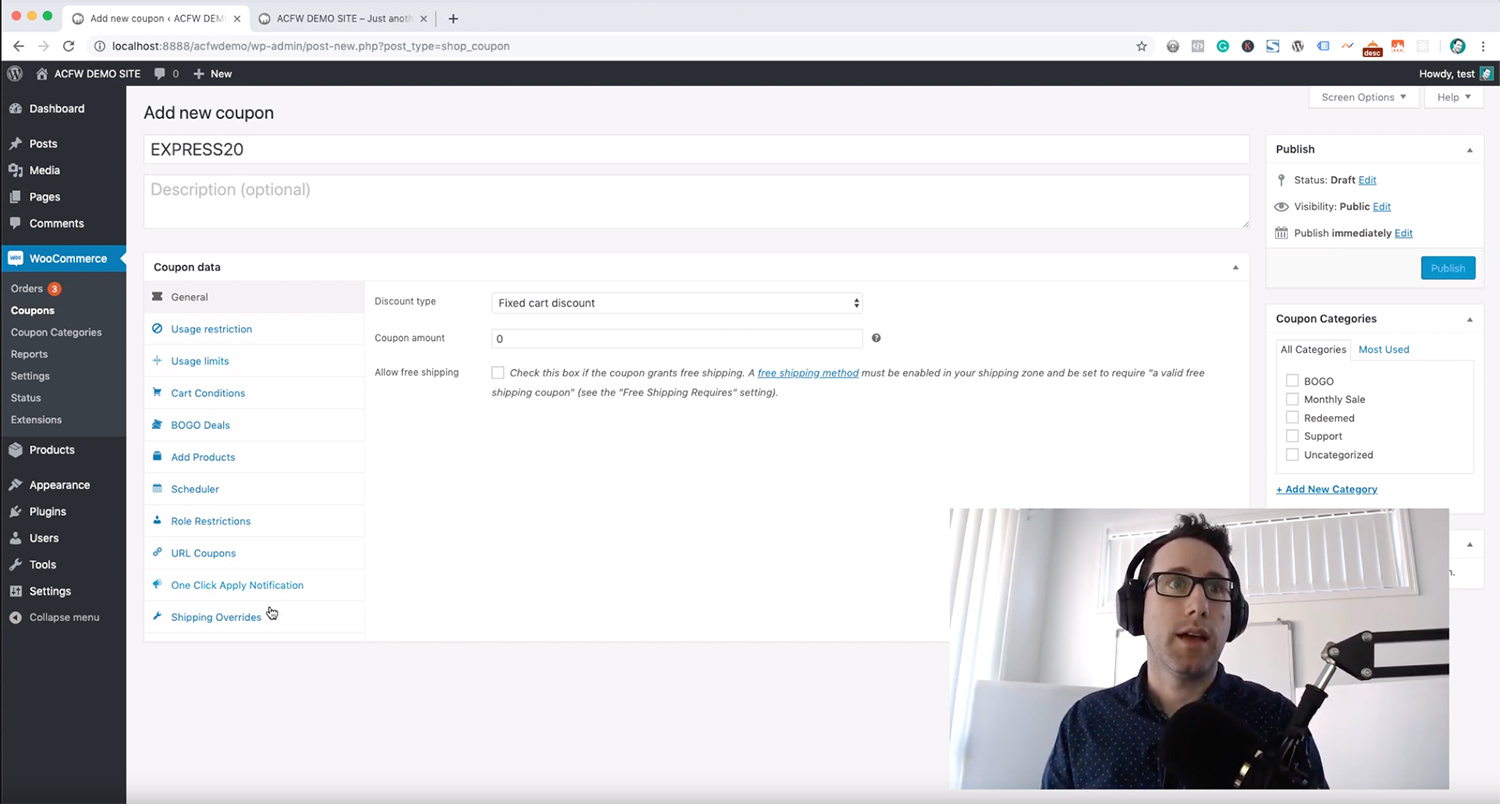Open the ACFW DEMO SITE home icon
Viewport: 1500px width, 804px height.
click(x=42, y=73)
